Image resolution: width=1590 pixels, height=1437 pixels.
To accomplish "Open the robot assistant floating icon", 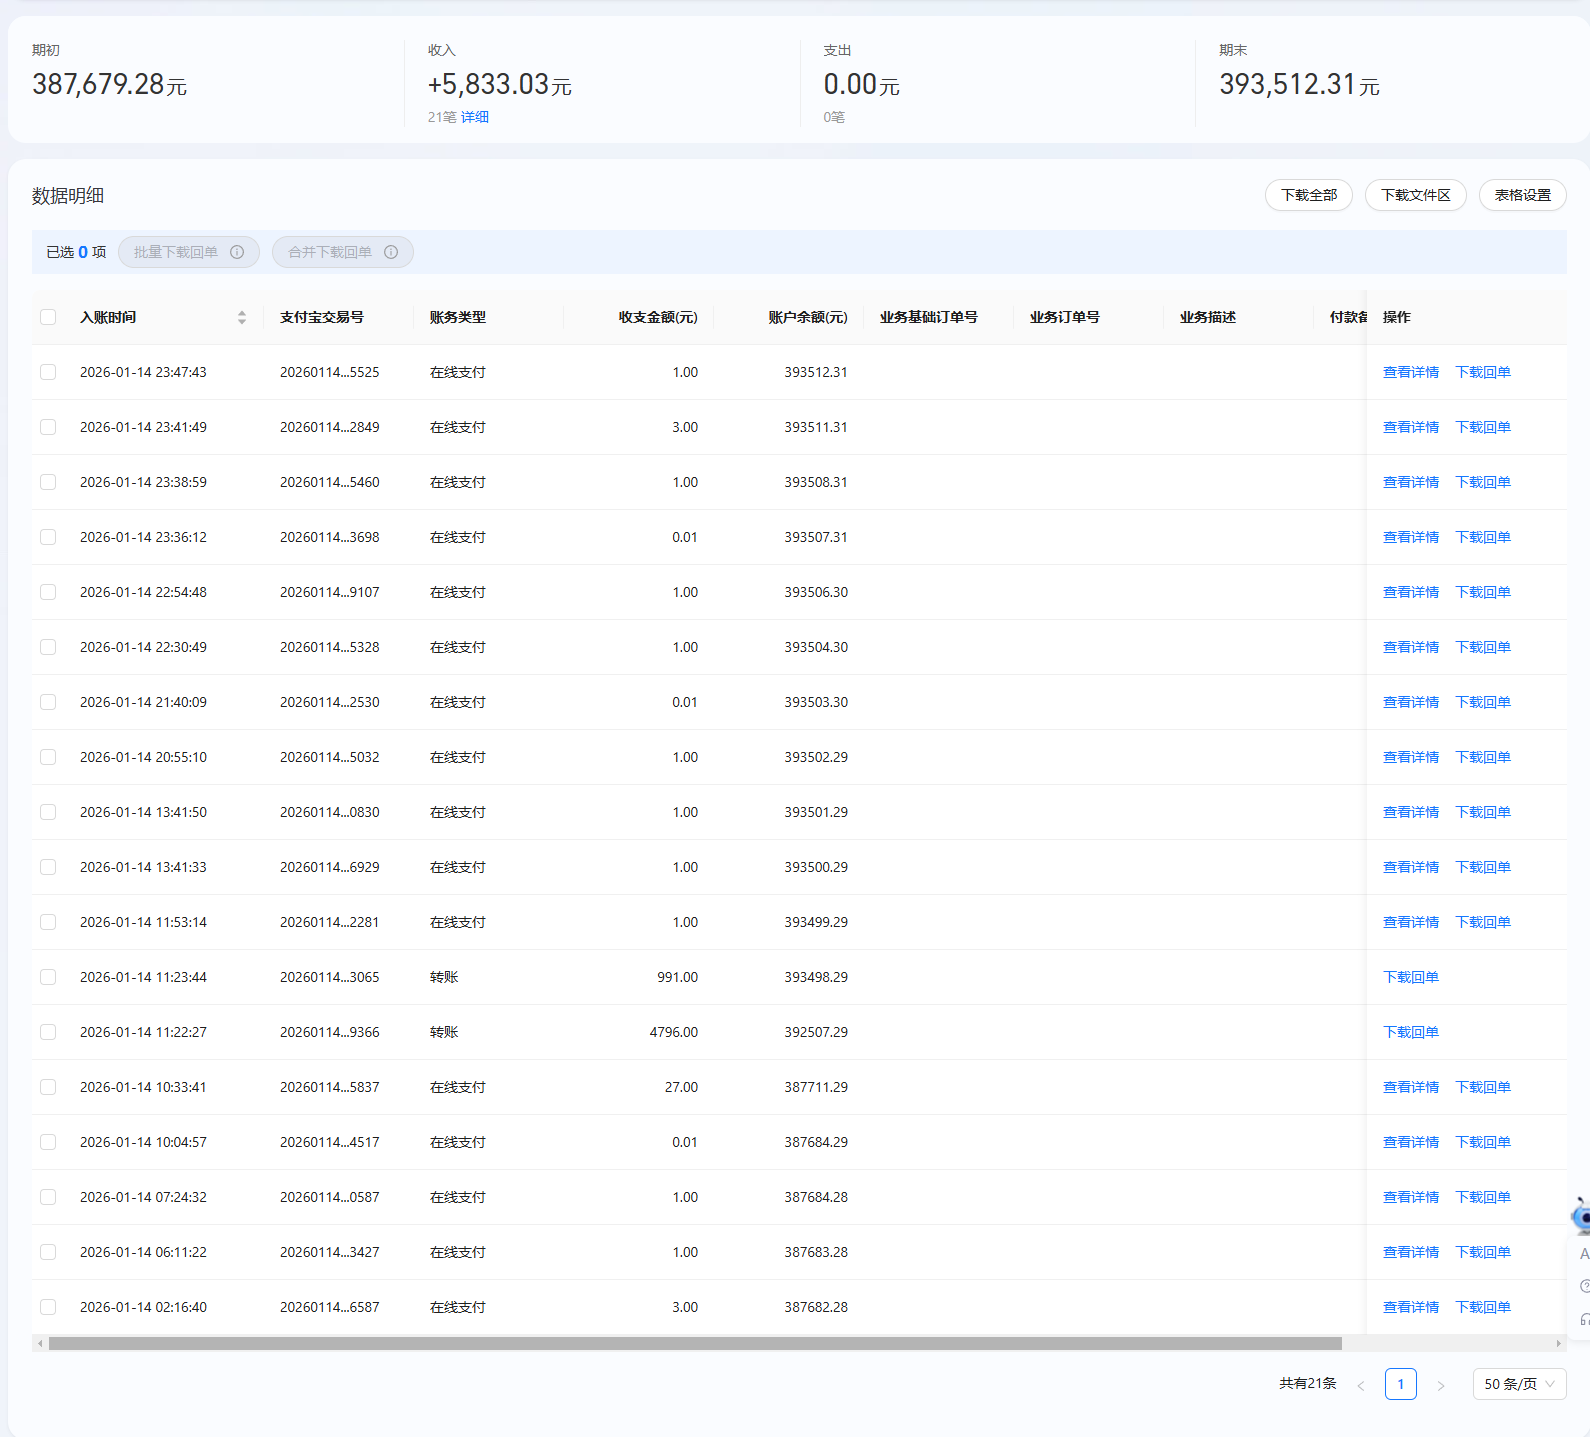I will pos(1581,1215).
